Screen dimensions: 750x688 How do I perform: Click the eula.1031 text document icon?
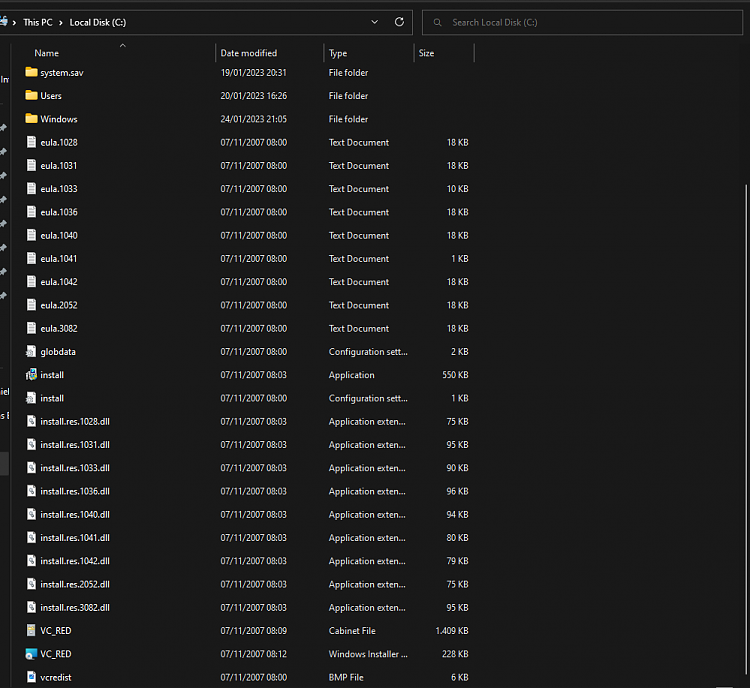pyautogui.click(x=31, y=166)
